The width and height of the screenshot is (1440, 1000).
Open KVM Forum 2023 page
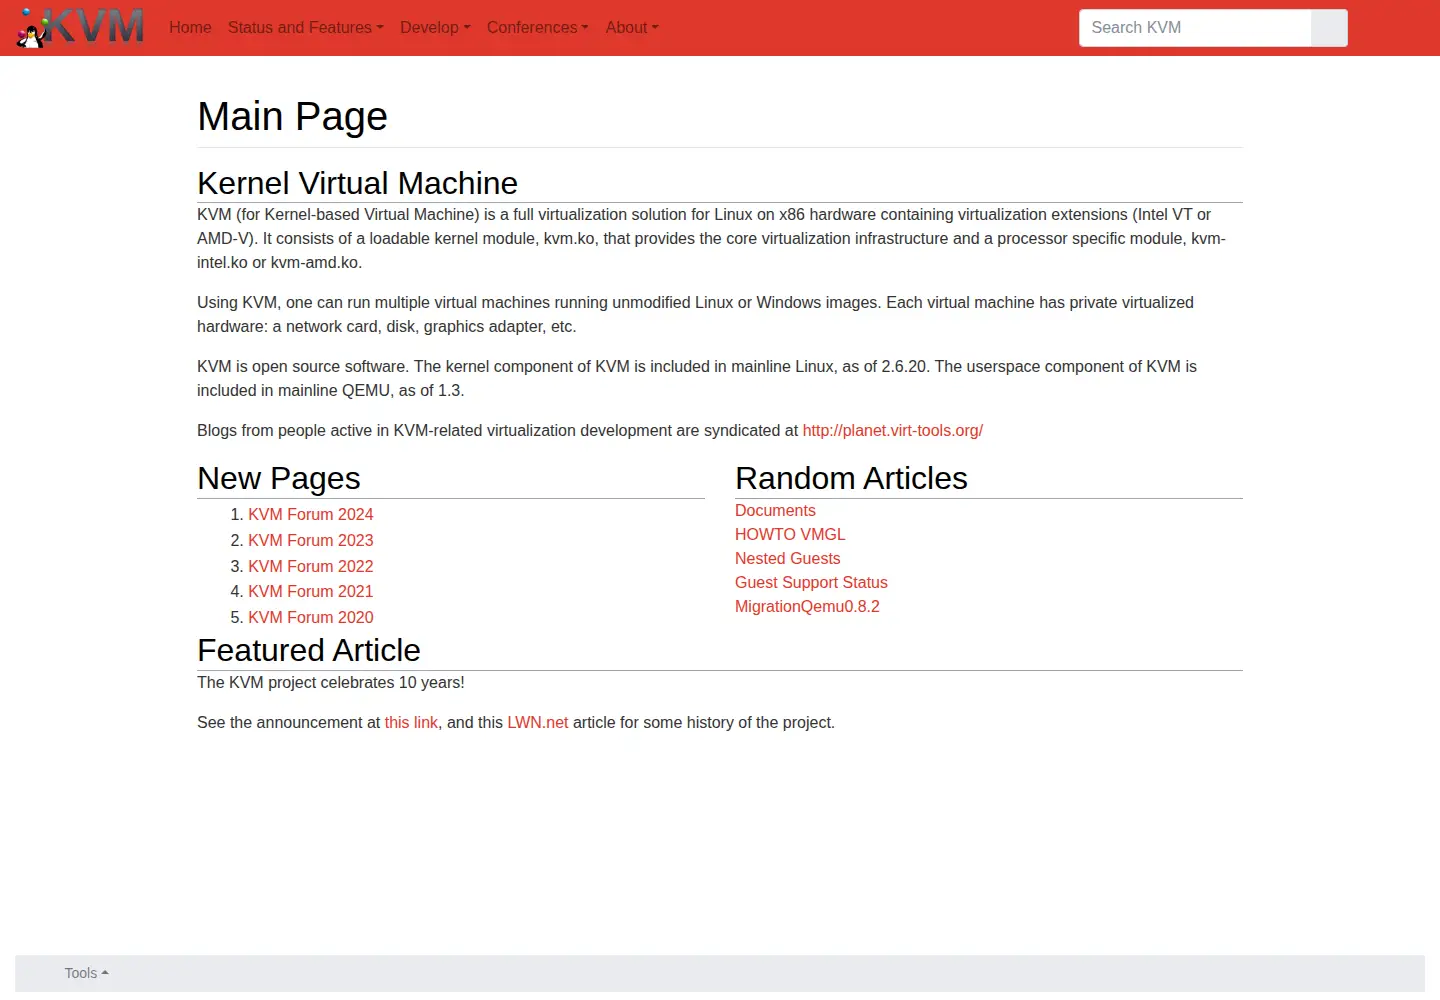[310, 540]
